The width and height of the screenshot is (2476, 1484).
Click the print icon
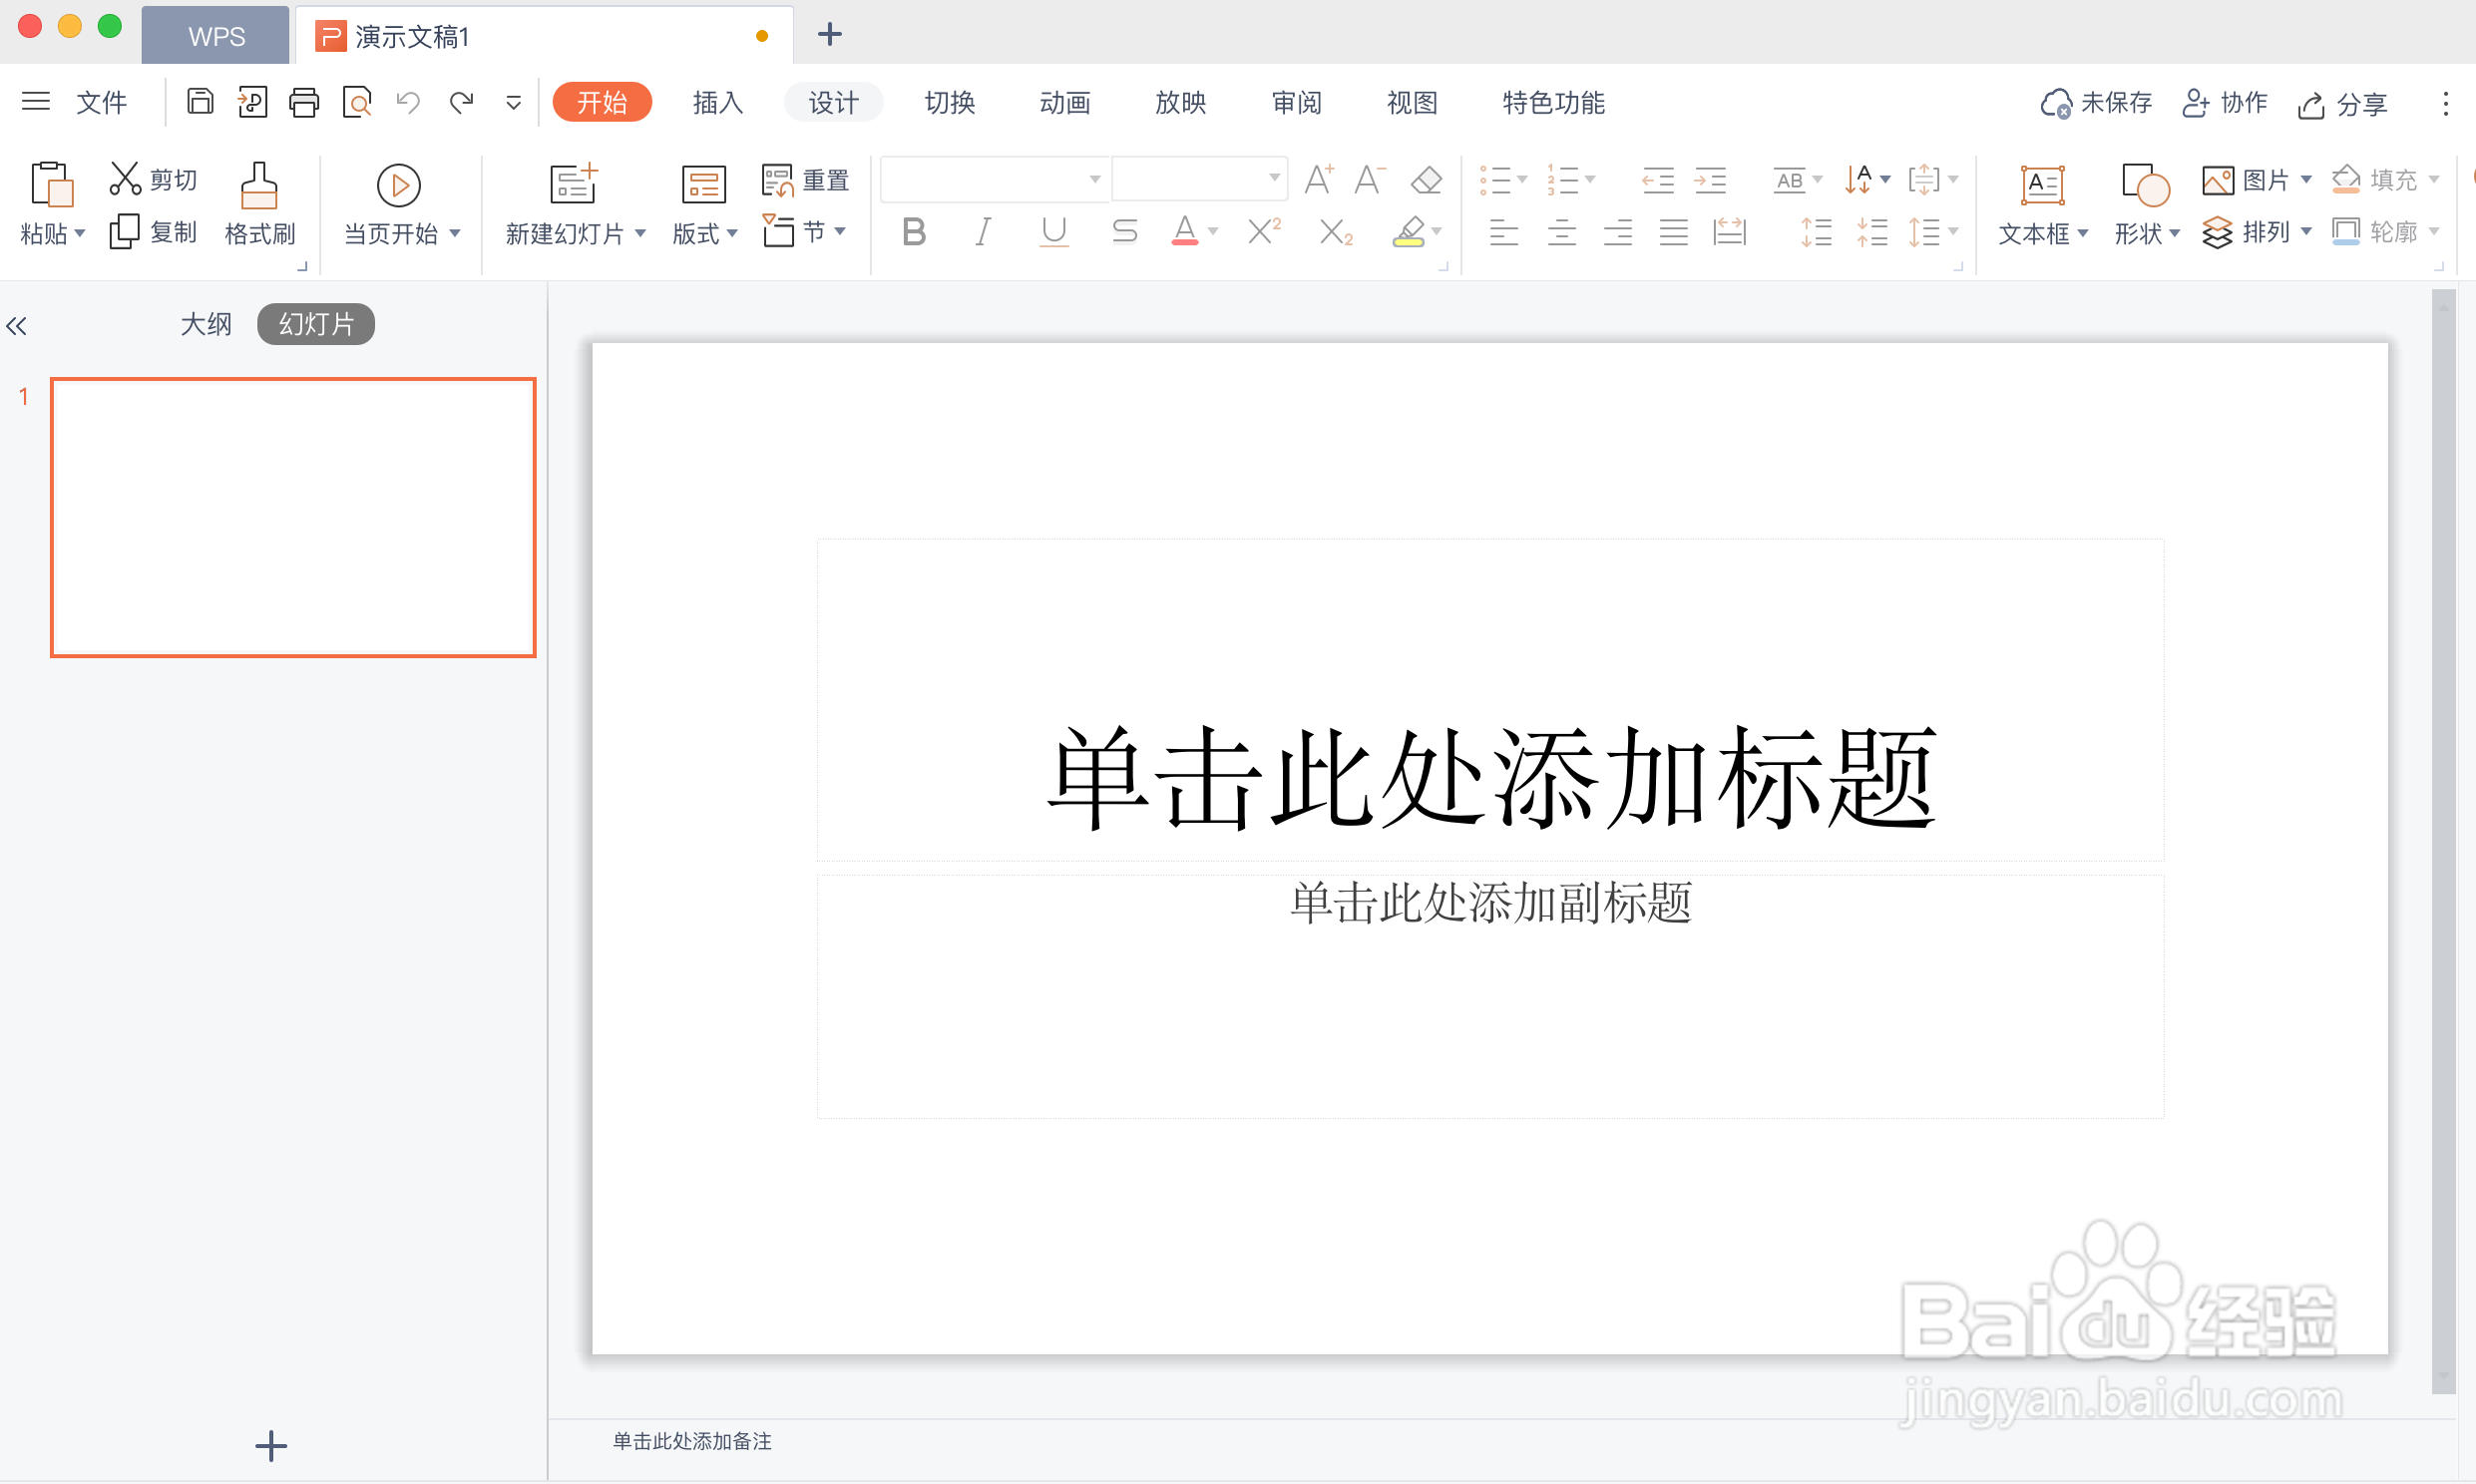pos(304,102)
